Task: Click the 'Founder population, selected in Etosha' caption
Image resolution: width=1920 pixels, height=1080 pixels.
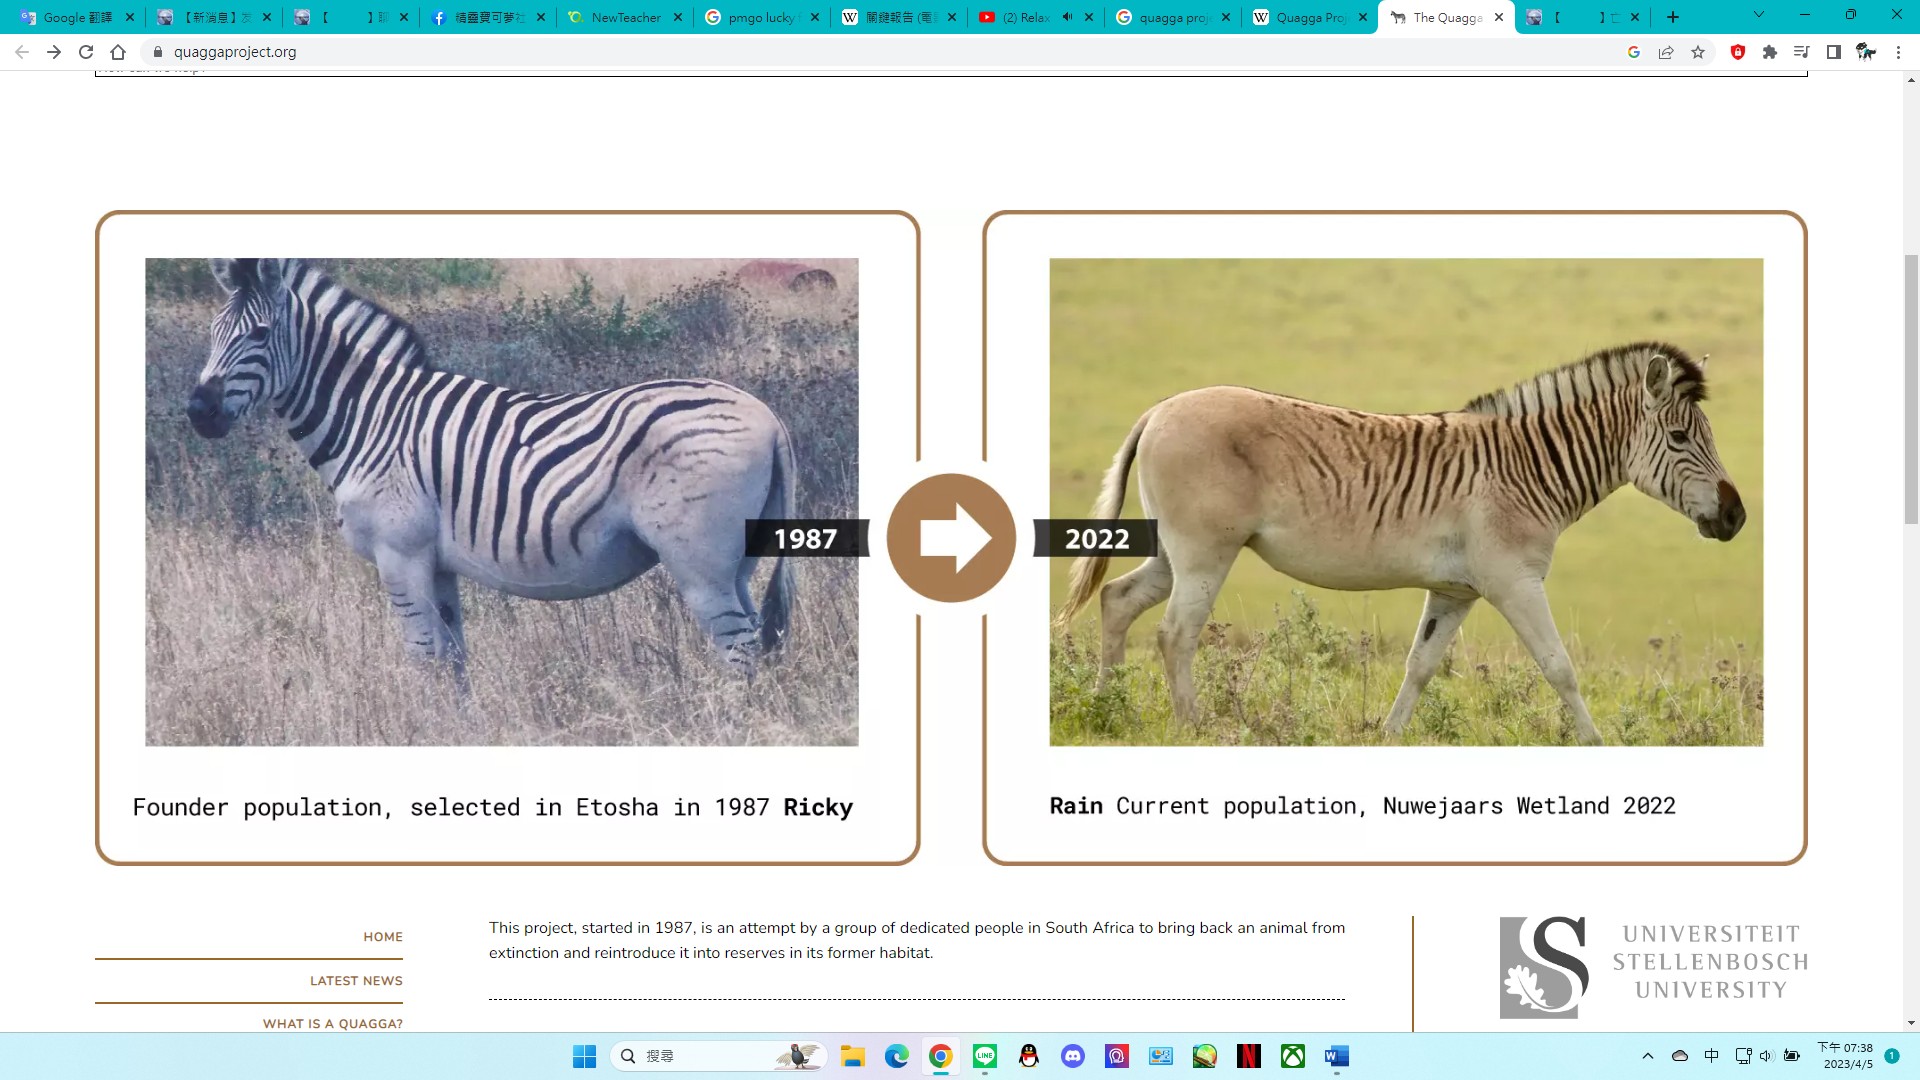Action: point(493,807)
